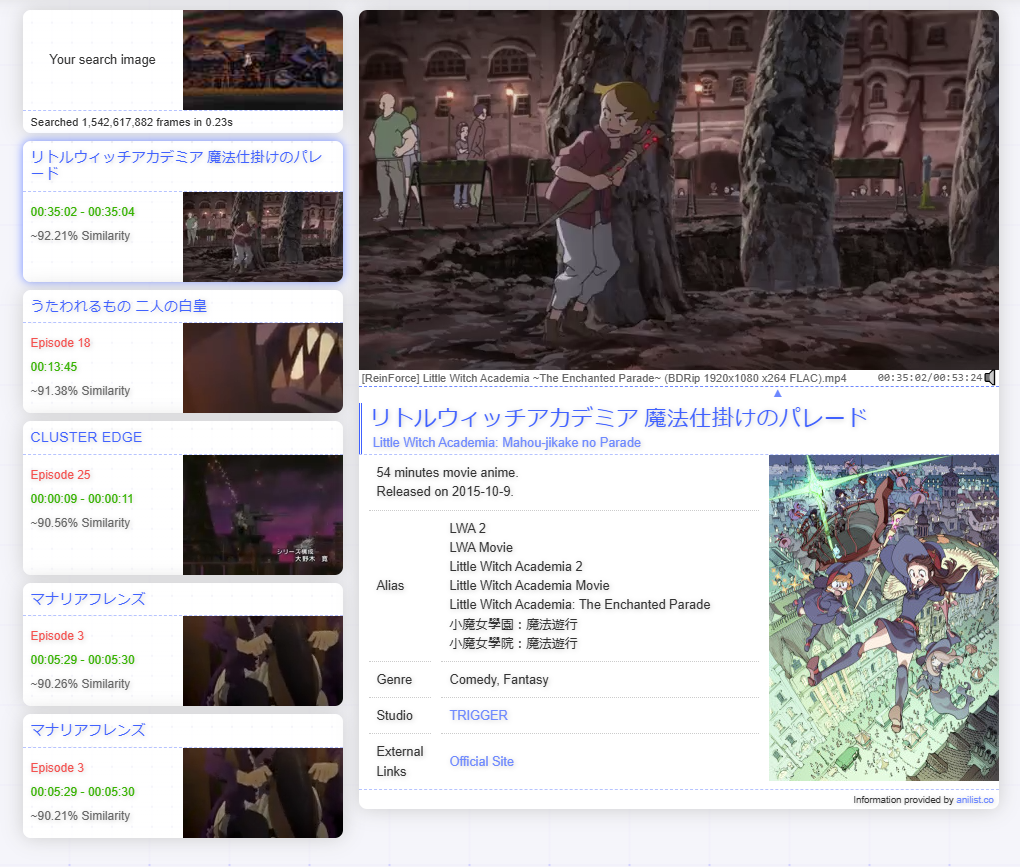
Task: Click the Episode 25 label
Action: click(60, 475)
